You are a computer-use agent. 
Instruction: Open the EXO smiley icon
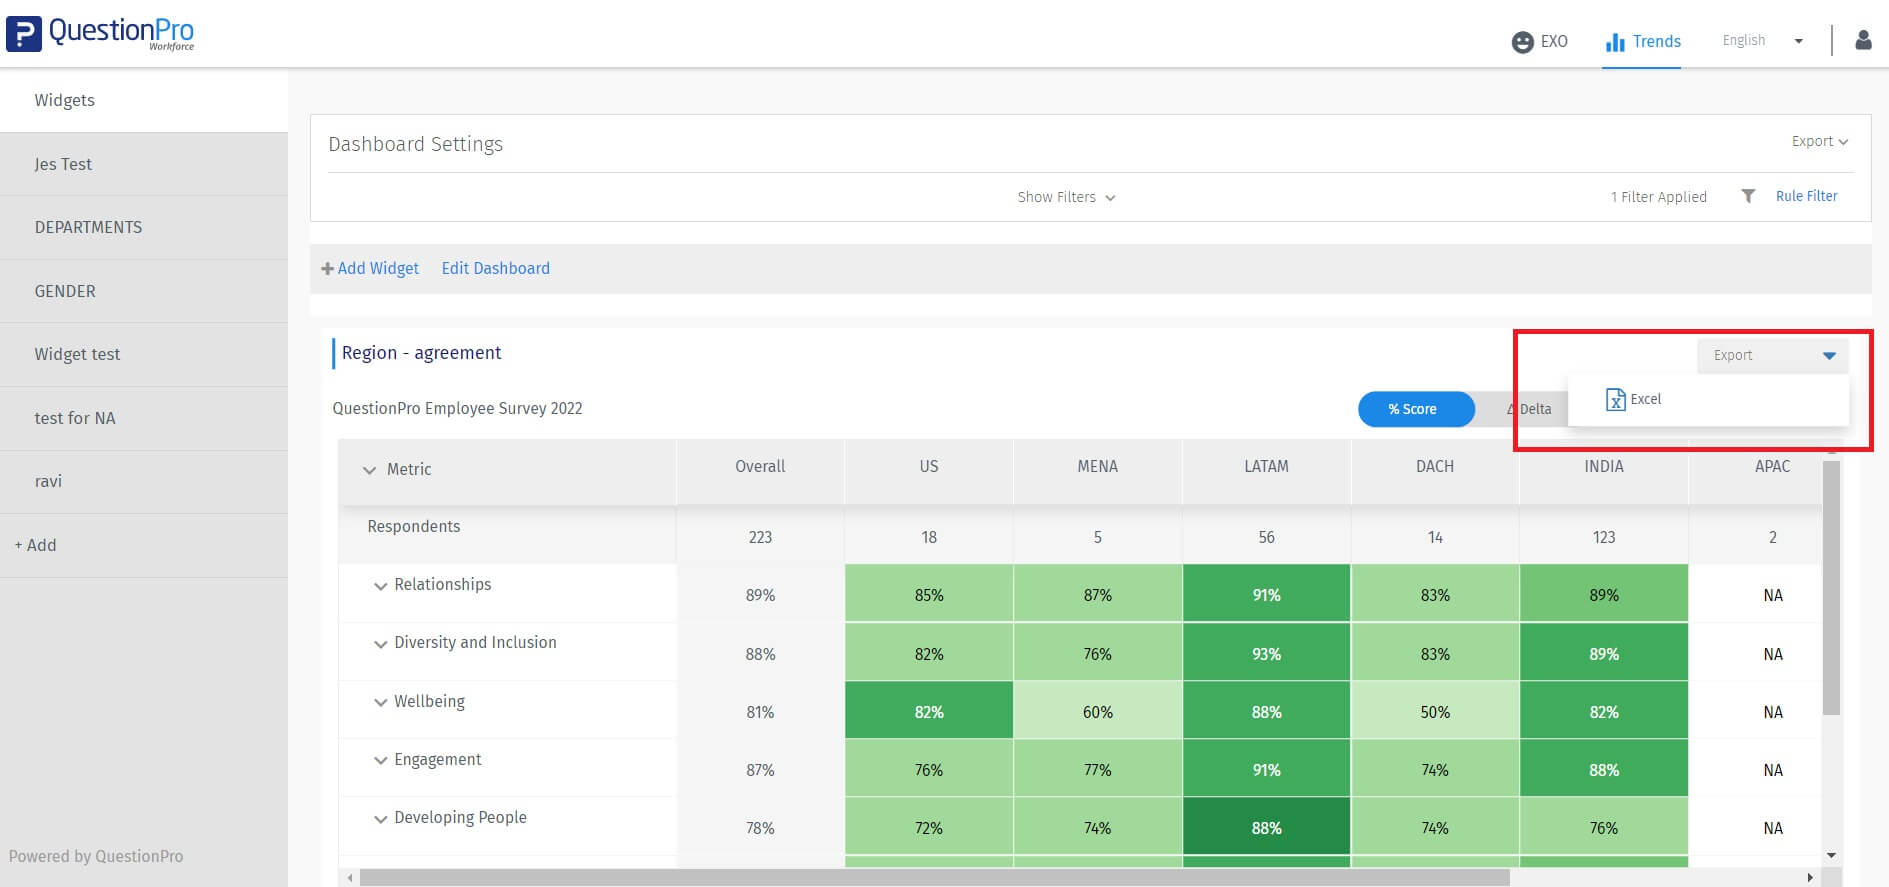click(x=1522, y=42)
